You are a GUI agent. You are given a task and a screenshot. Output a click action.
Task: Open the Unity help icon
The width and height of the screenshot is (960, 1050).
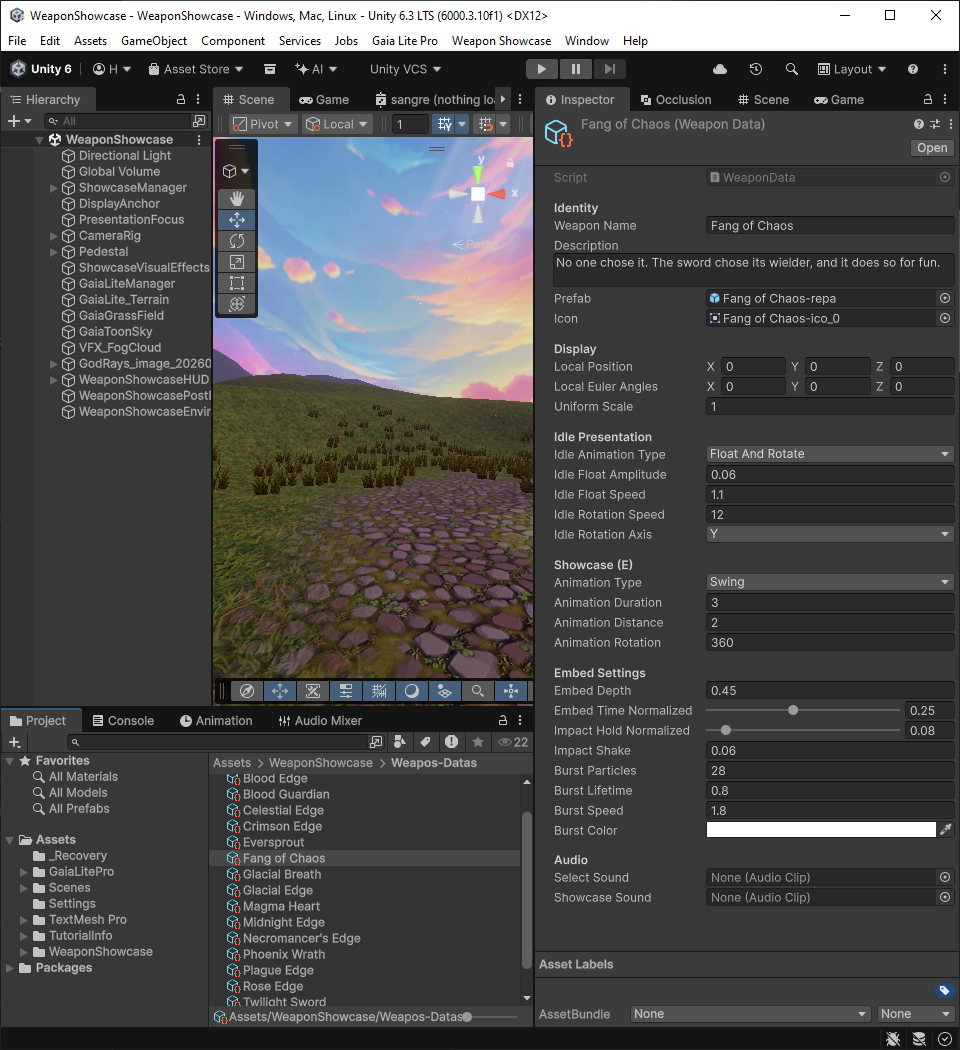pos(912,69)
